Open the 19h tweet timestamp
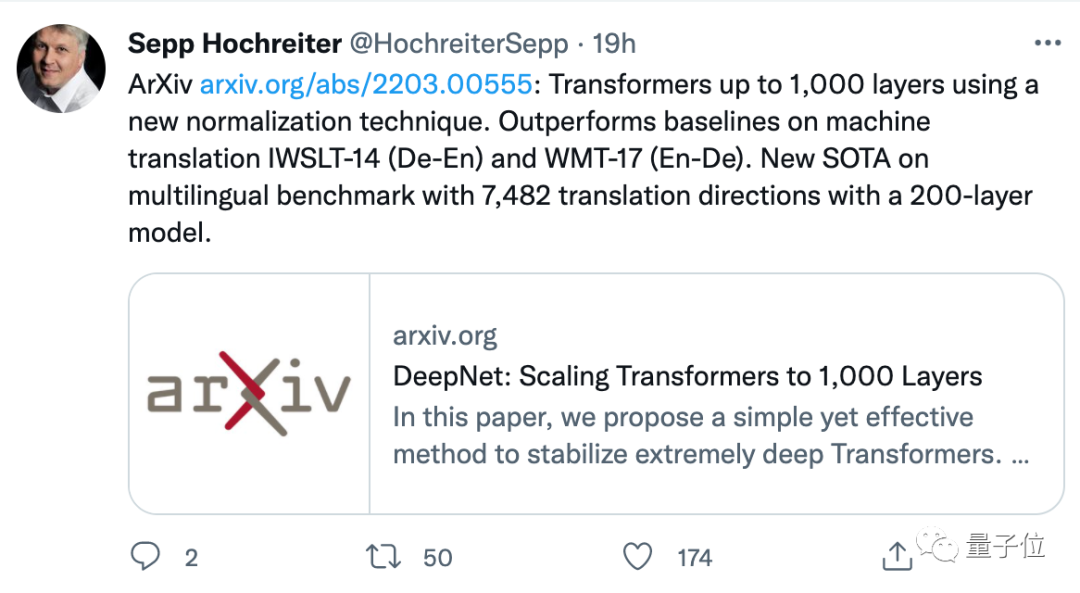This screenshot has width=1080, height=593. (x=614, y=44)
